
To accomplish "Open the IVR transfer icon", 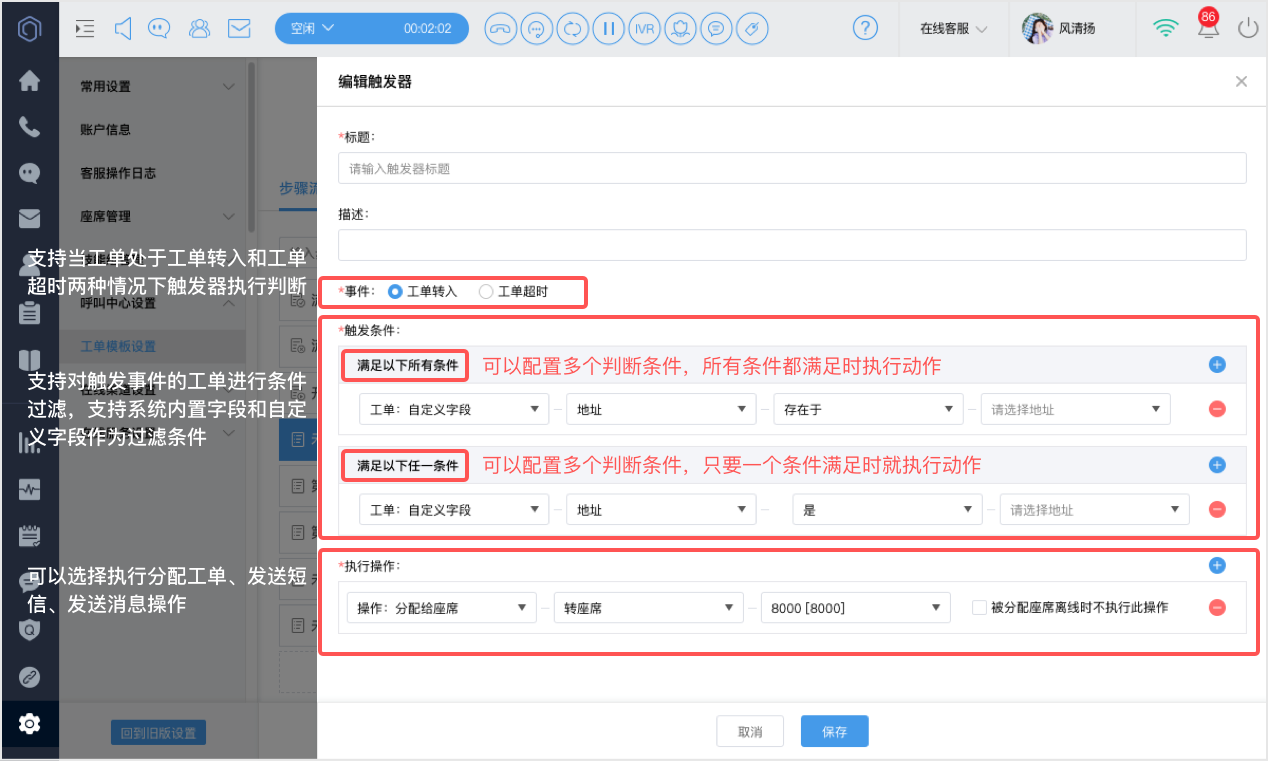I will (x=644, y=29).
